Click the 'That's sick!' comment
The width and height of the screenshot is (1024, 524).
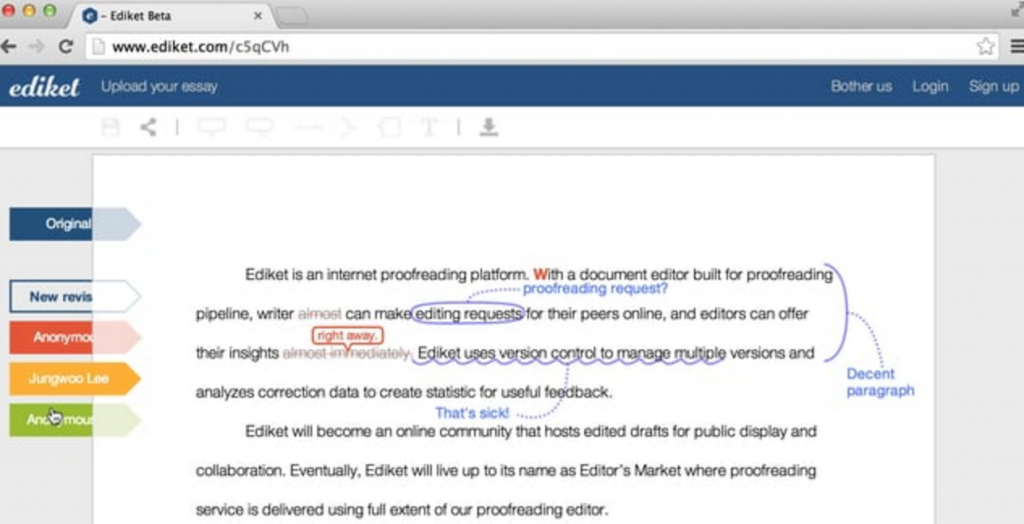point(472,413)
